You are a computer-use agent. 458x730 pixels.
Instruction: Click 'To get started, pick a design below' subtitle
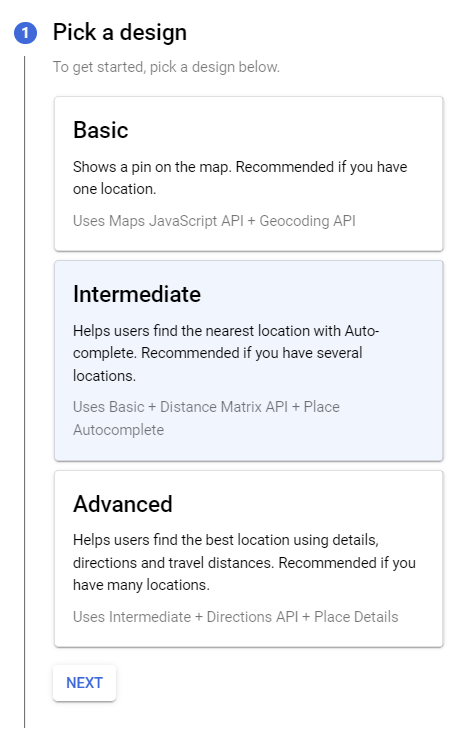pyautogui.click(x=166, y=67)
